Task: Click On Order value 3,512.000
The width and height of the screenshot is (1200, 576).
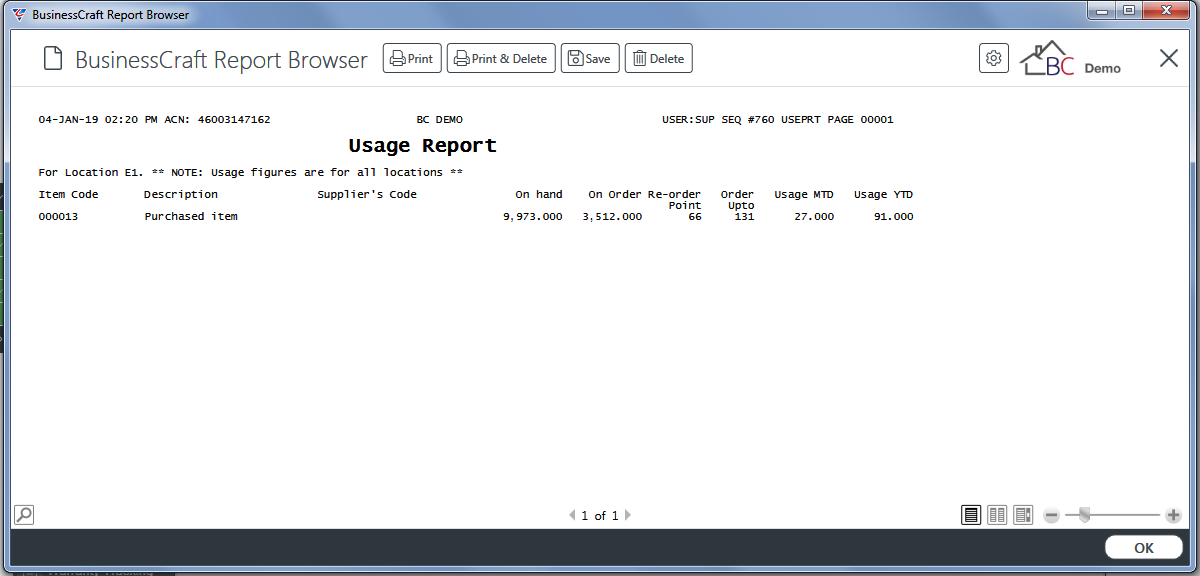Action: (x=612, y=216)
